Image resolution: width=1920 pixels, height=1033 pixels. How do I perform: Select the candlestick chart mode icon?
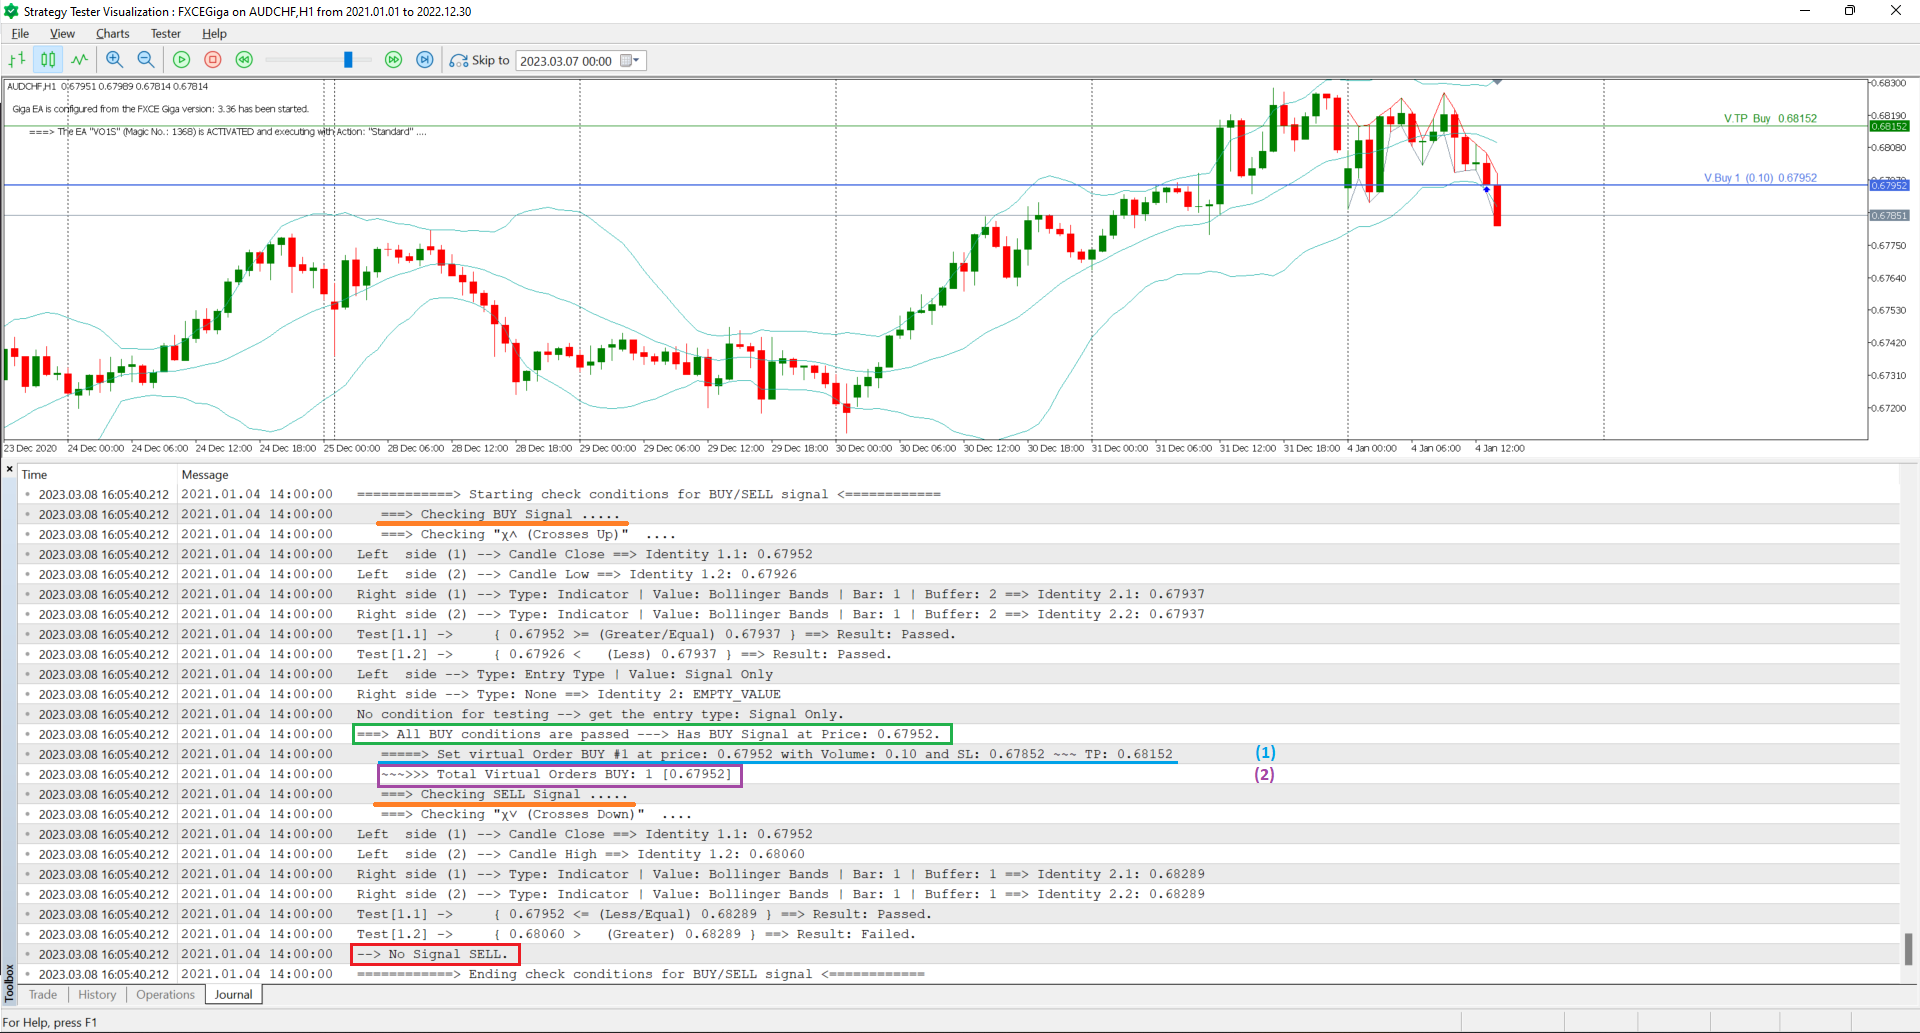point(48,60)
